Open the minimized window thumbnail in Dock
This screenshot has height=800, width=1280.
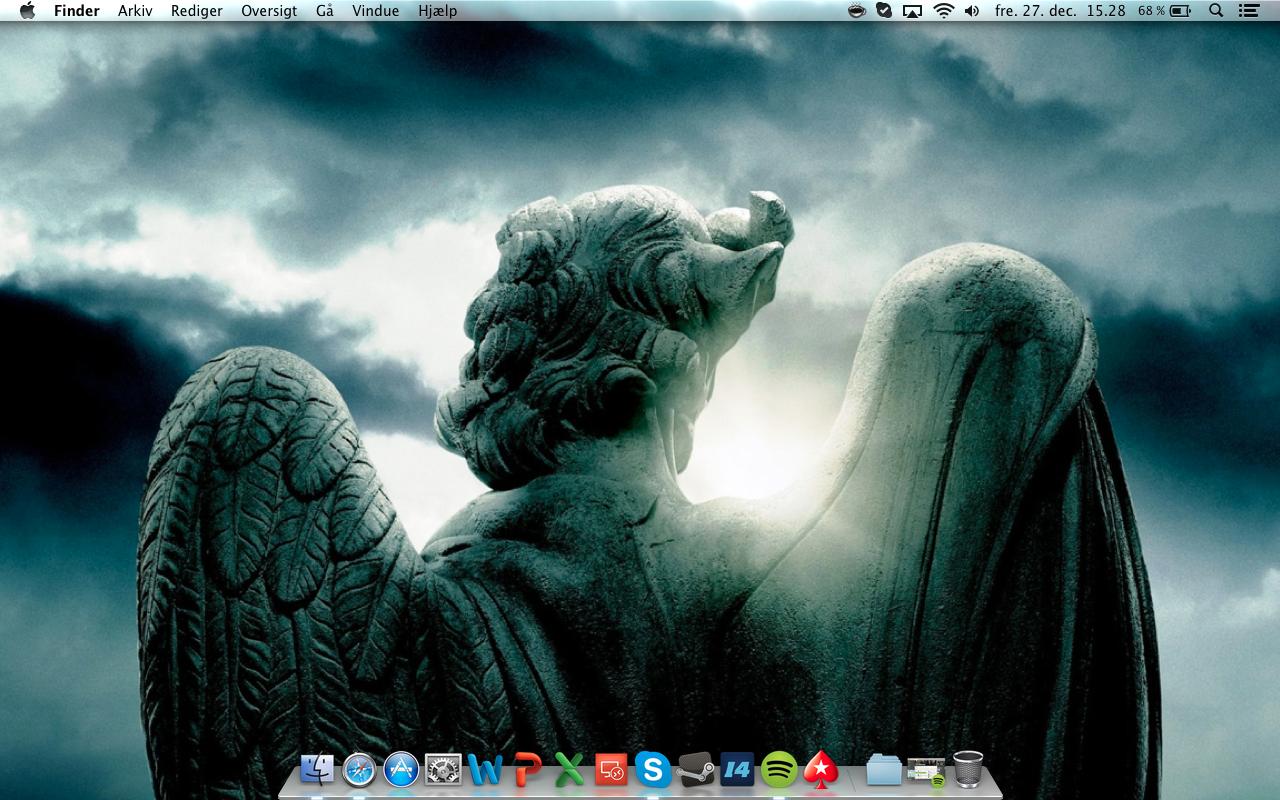(x=926, y=770)
